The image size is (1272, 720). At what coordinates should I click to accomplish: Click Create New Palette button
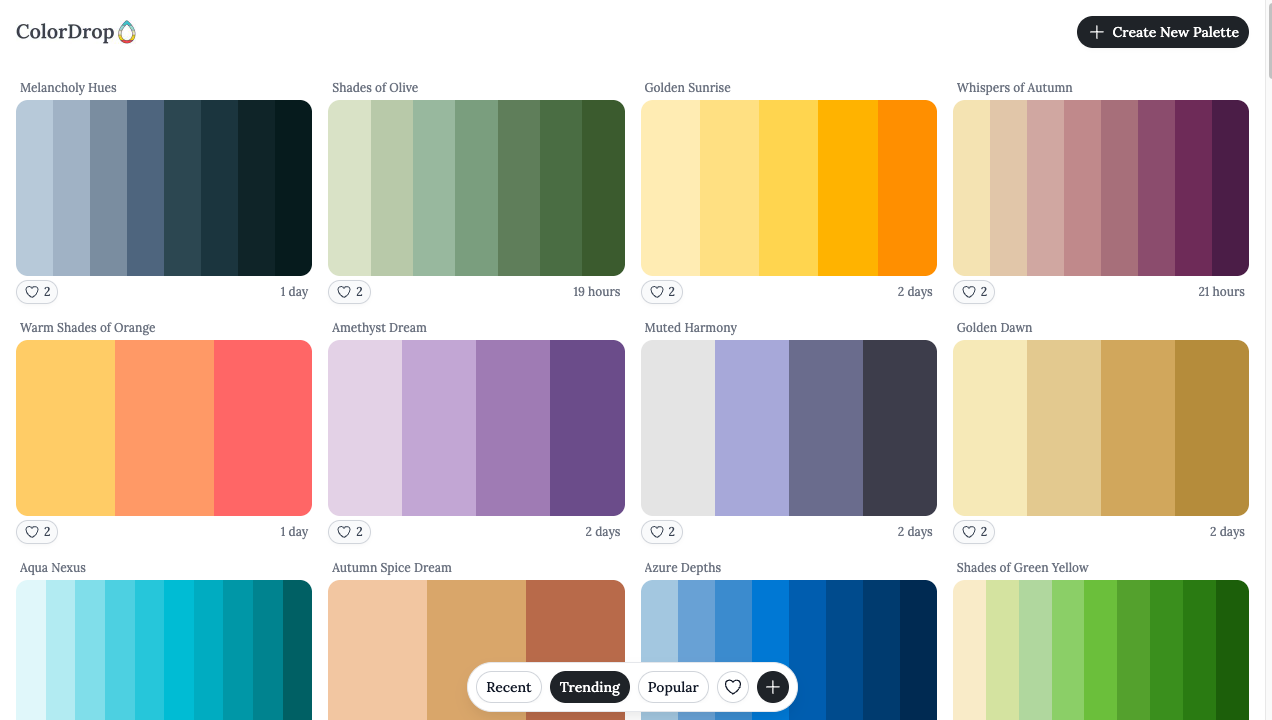coord(1163,32)
